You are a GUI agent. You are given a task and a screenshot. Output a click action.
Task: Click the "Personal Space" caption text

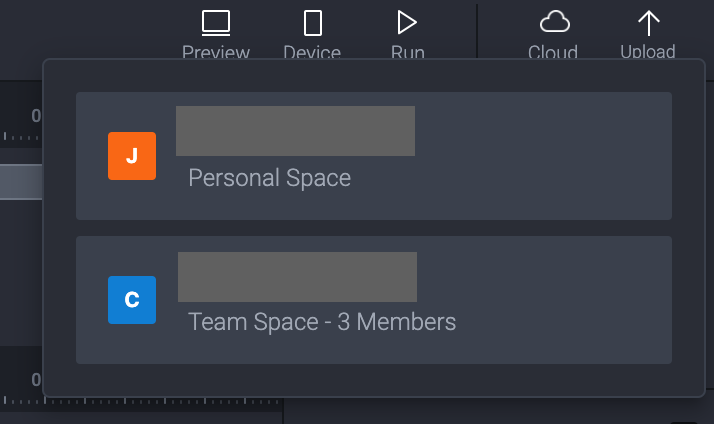pyautogui.click(x=270, y=178)
